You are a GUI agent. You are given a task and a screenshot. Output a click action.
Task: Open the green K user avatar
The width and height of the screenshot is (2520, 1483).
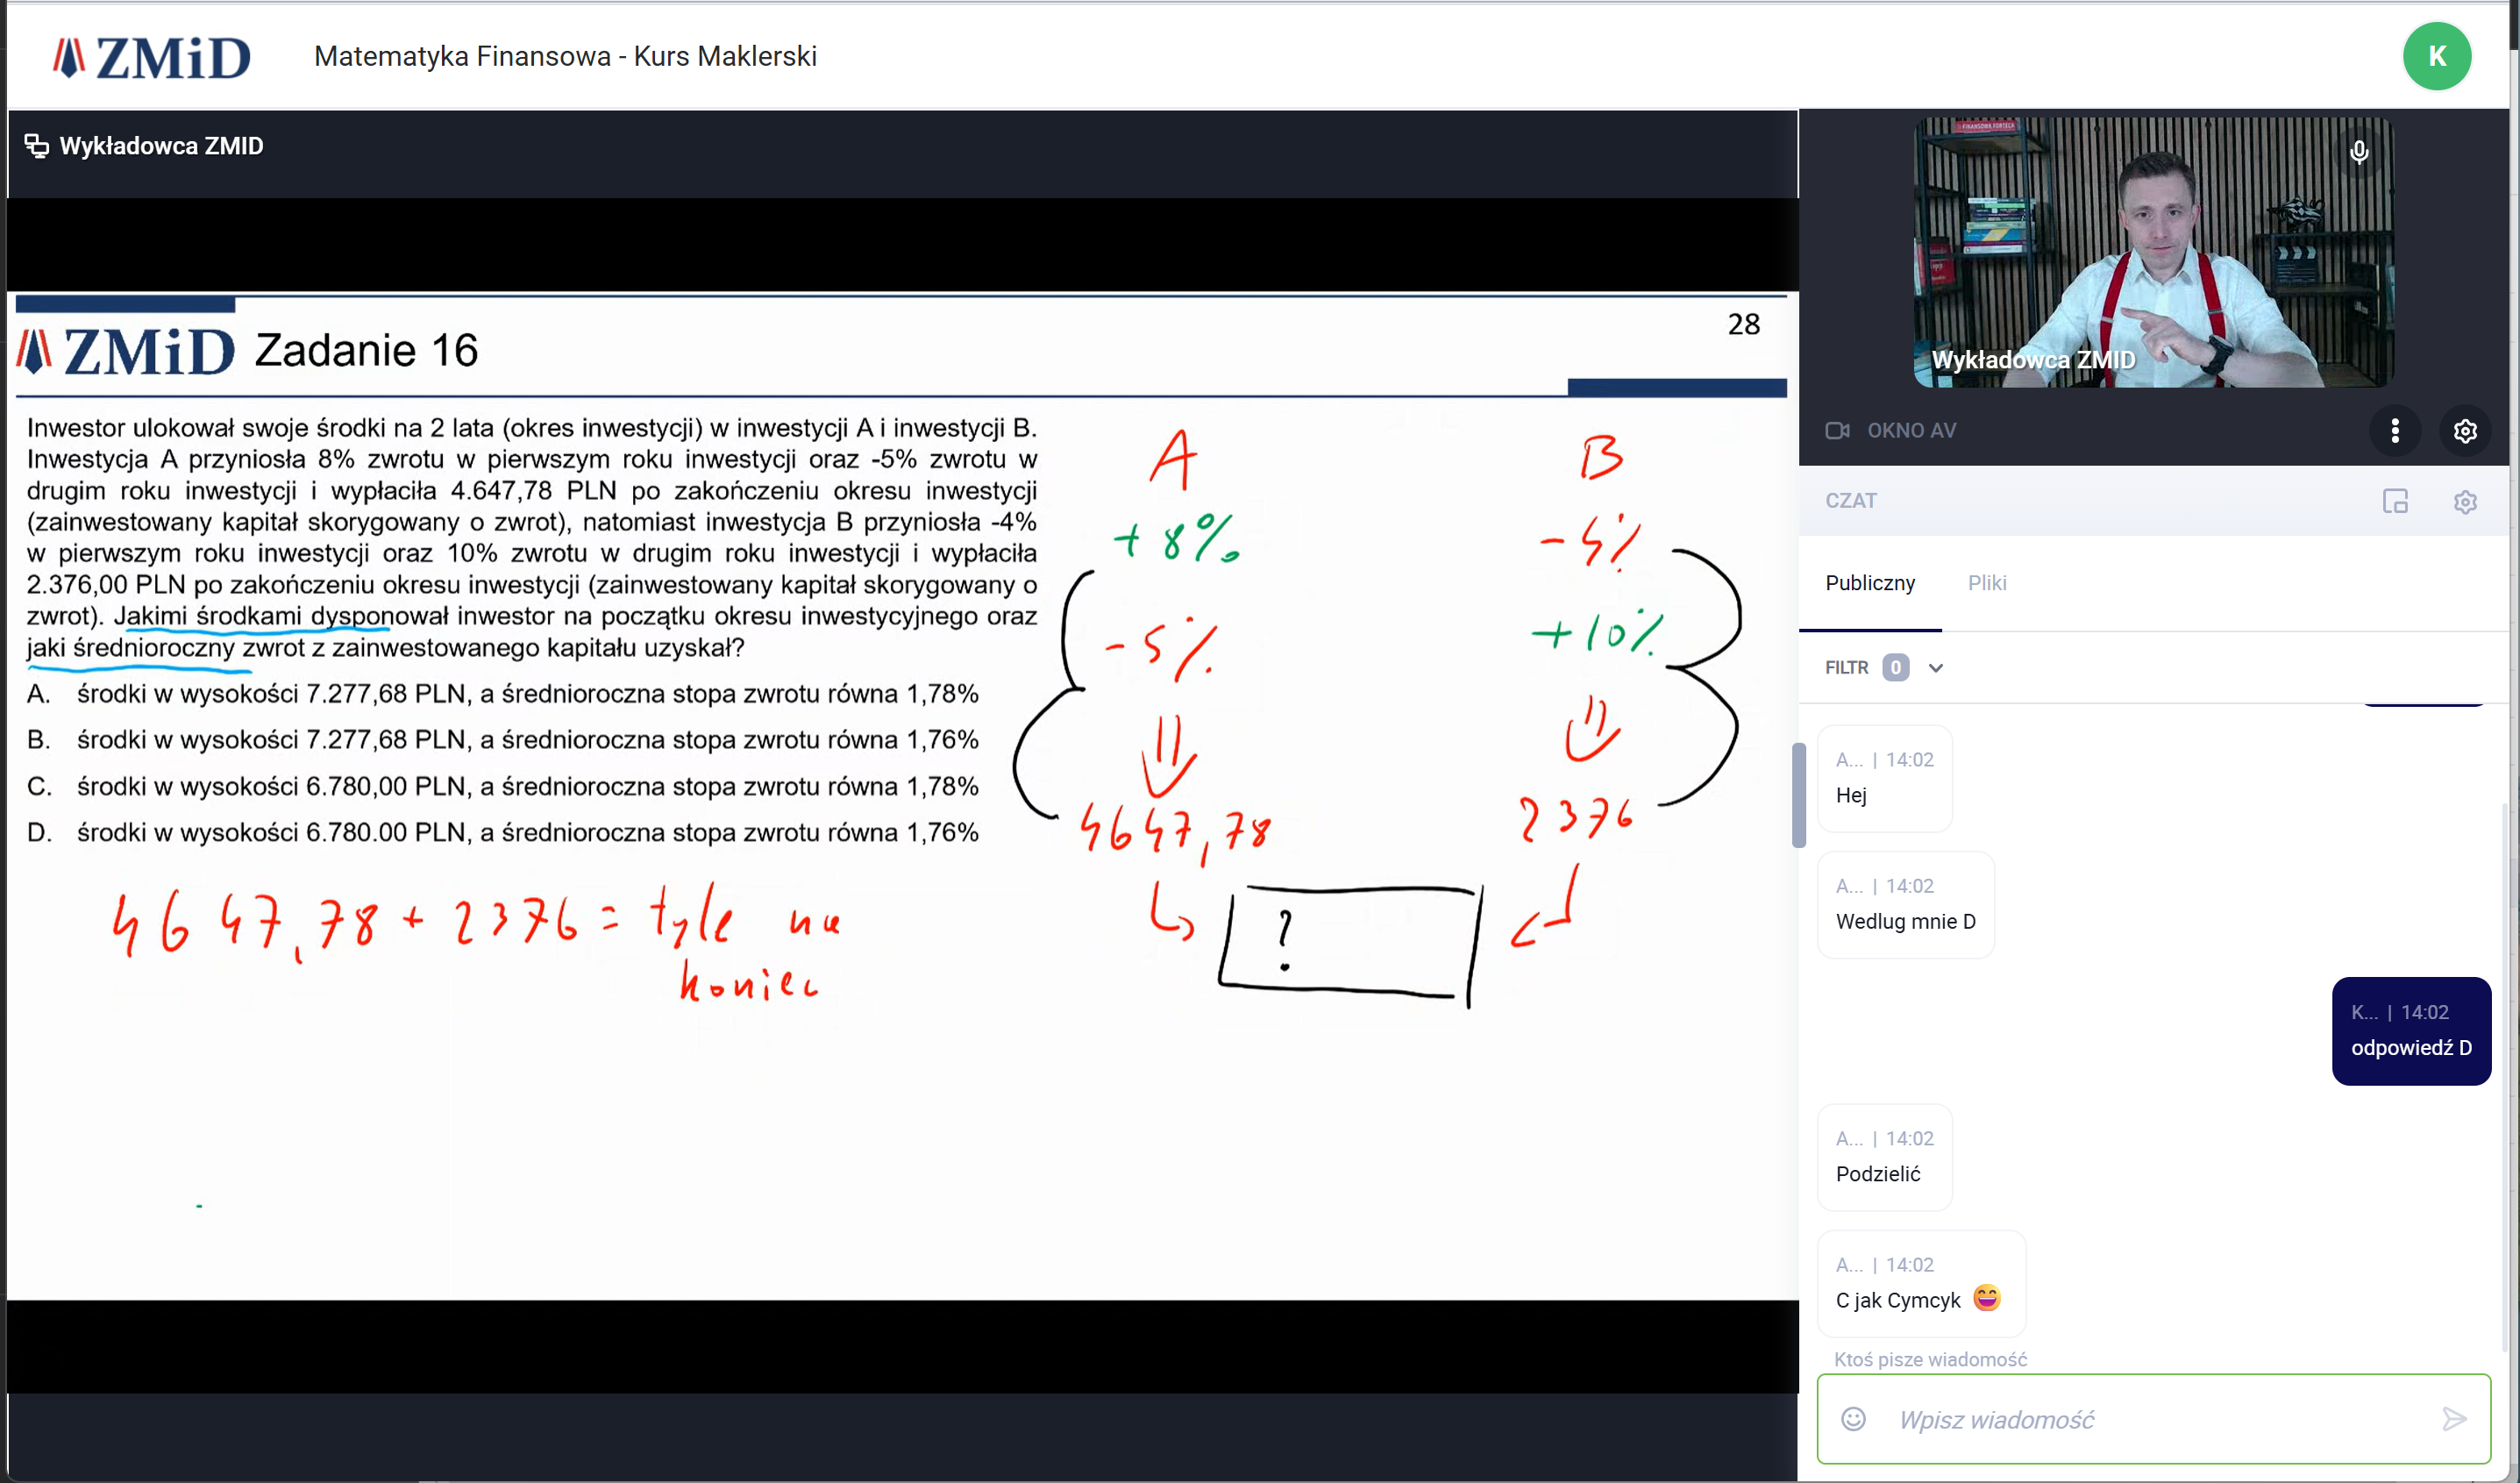[2436, 56]
